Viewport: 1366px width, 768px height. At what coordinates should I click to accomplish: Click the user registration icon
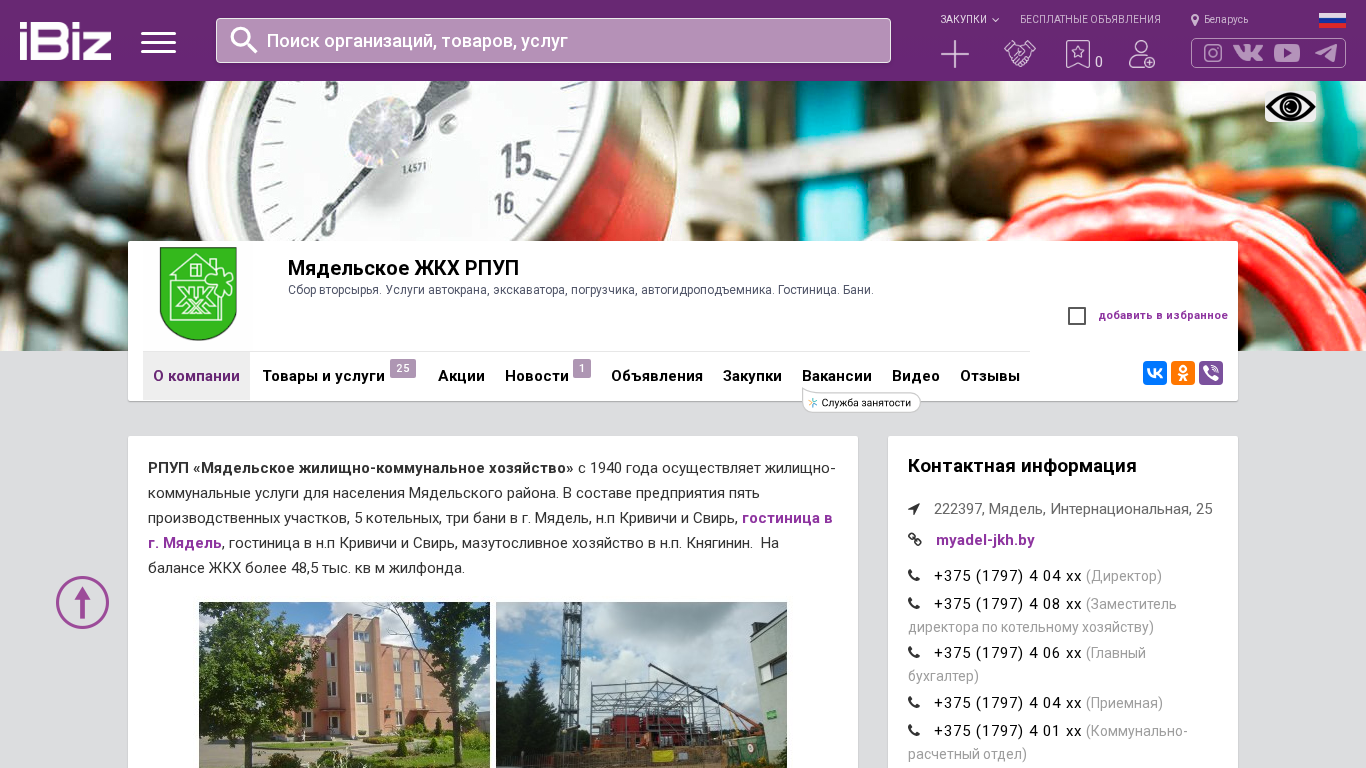tap(1141, 54)
